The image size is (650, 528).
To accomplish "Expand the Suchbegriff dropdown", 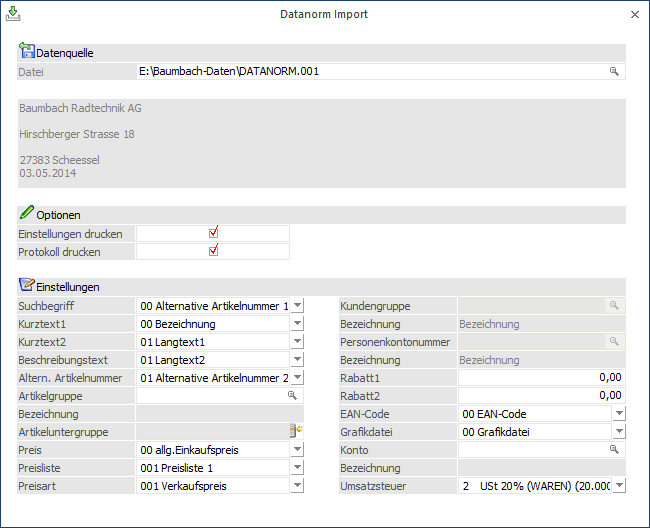I will pyautogui.click(x=297, y=306).
